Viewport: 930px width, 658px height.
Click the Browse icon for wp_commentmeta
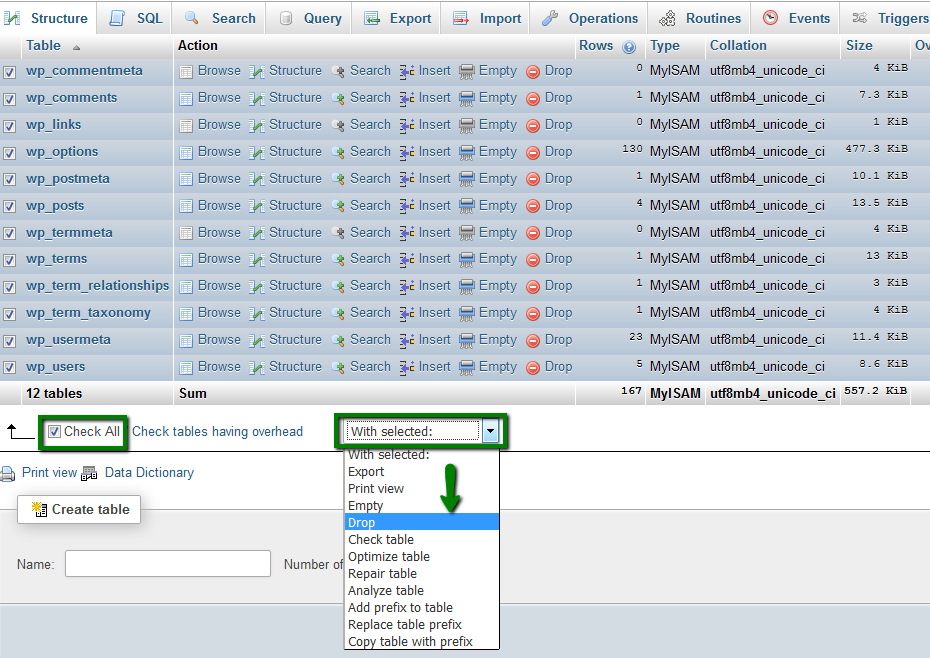(186, 72)
